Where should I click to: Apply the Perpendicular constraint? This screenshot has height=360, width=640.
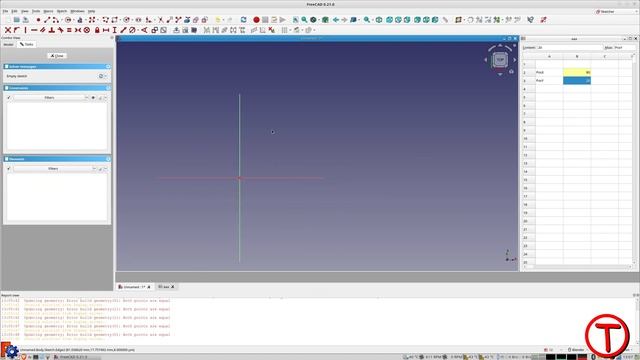point(51,30)
